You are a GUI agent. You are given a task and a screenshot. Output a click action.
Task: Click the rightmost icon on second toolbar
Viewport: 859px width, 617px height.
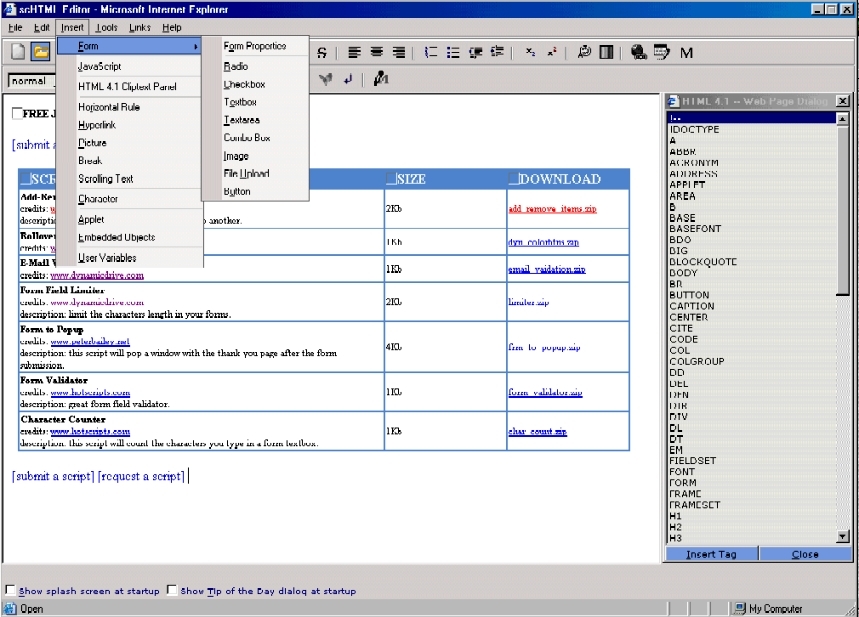coord(381,79)
